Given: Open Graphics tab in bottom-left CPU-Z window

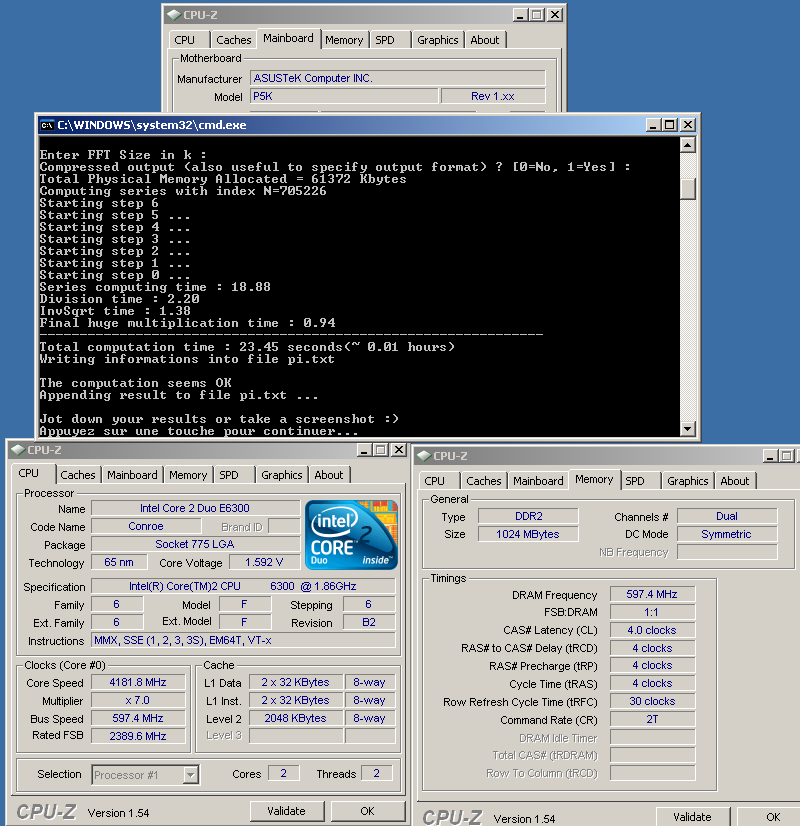Looking at the screenshot, I should [282, 475].
